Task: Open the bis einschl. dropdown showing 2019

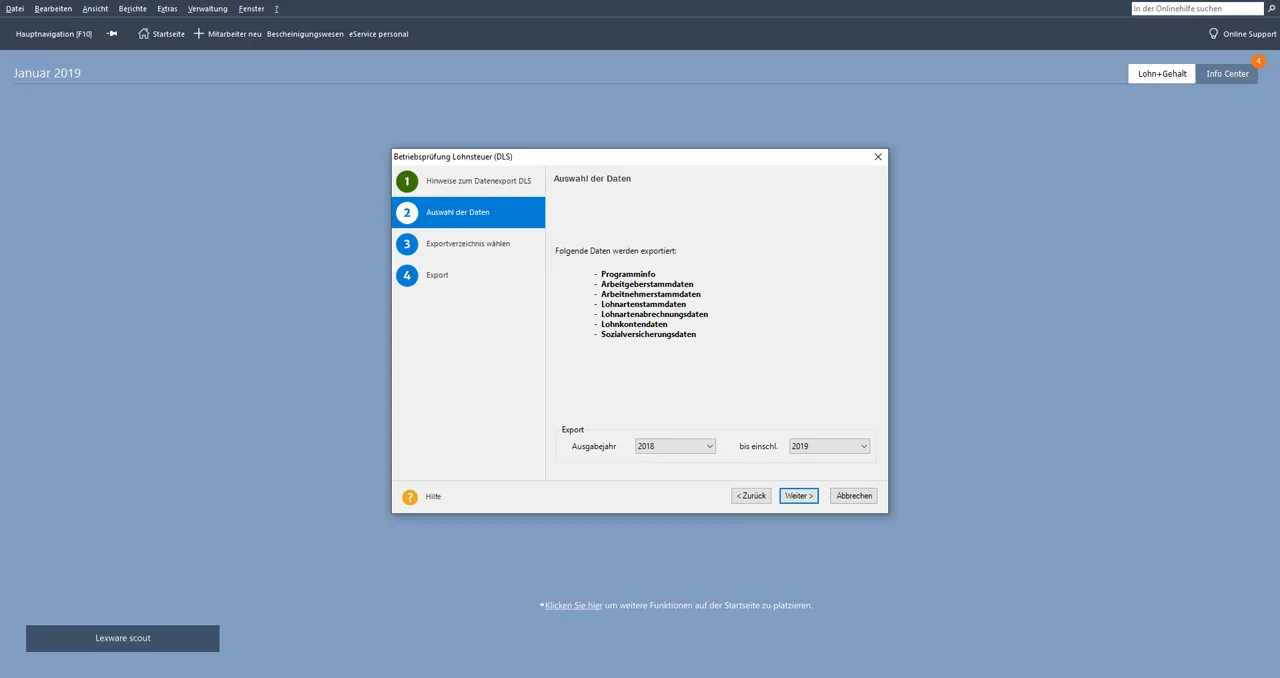Action: 829,446
